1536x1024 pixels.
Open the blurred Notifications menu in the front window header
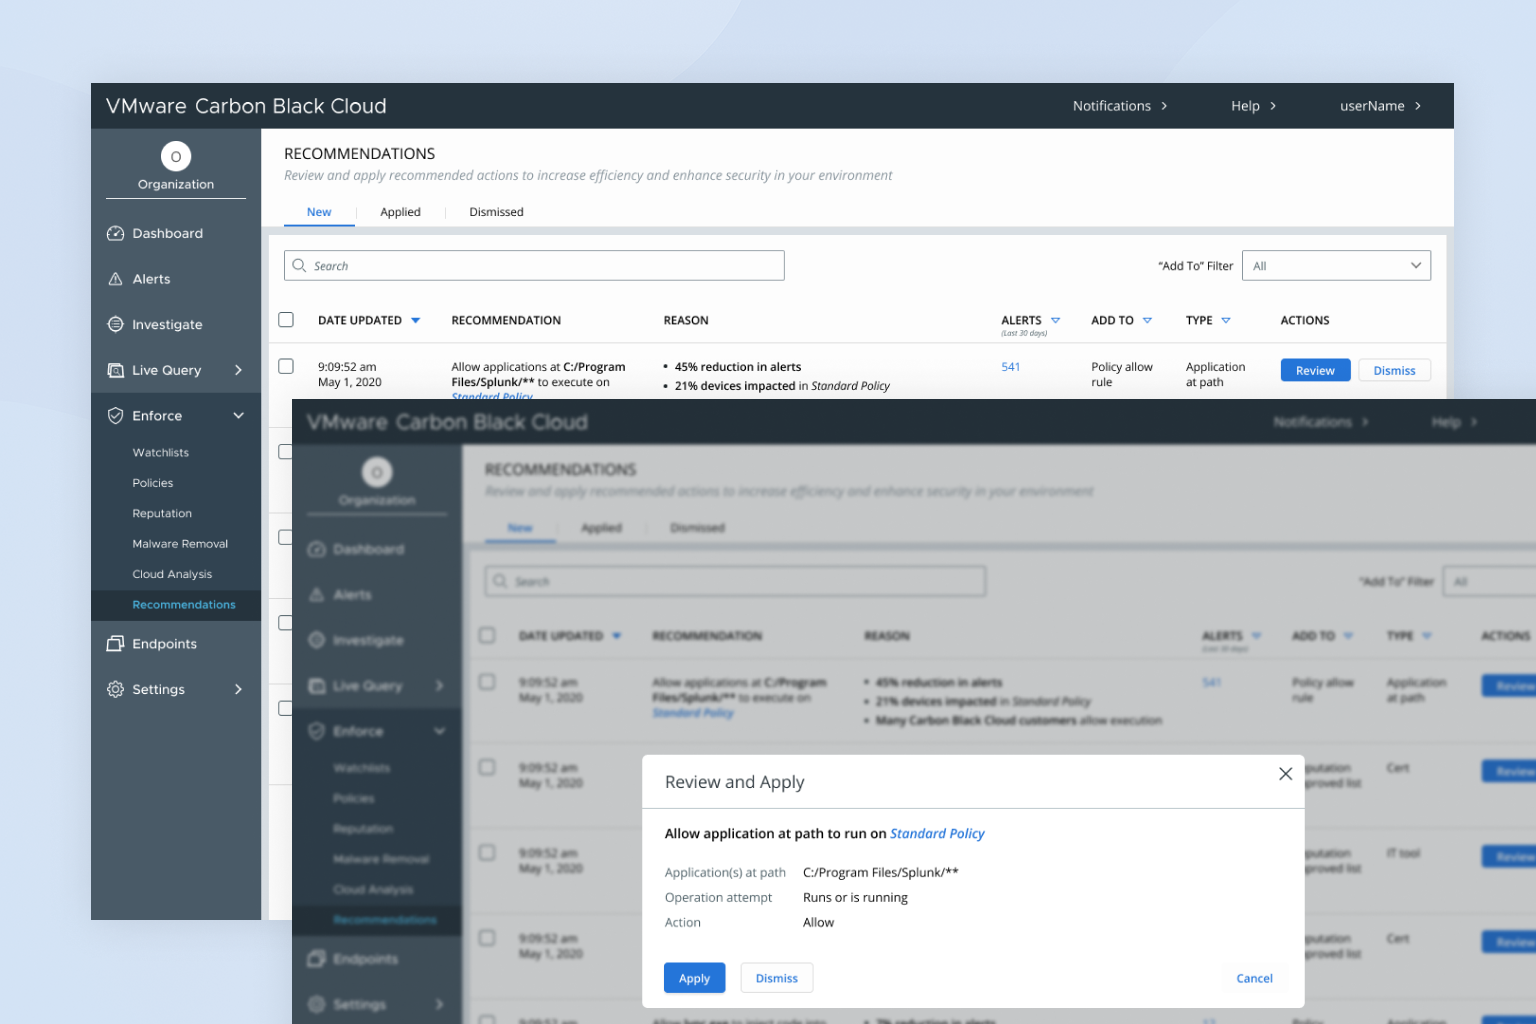[1320, 422]
